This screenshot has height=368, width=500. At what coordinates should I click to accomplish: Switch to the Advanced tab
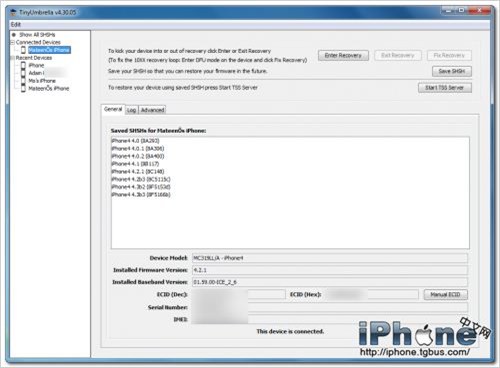pyautogui.click(x=152, y=110)
